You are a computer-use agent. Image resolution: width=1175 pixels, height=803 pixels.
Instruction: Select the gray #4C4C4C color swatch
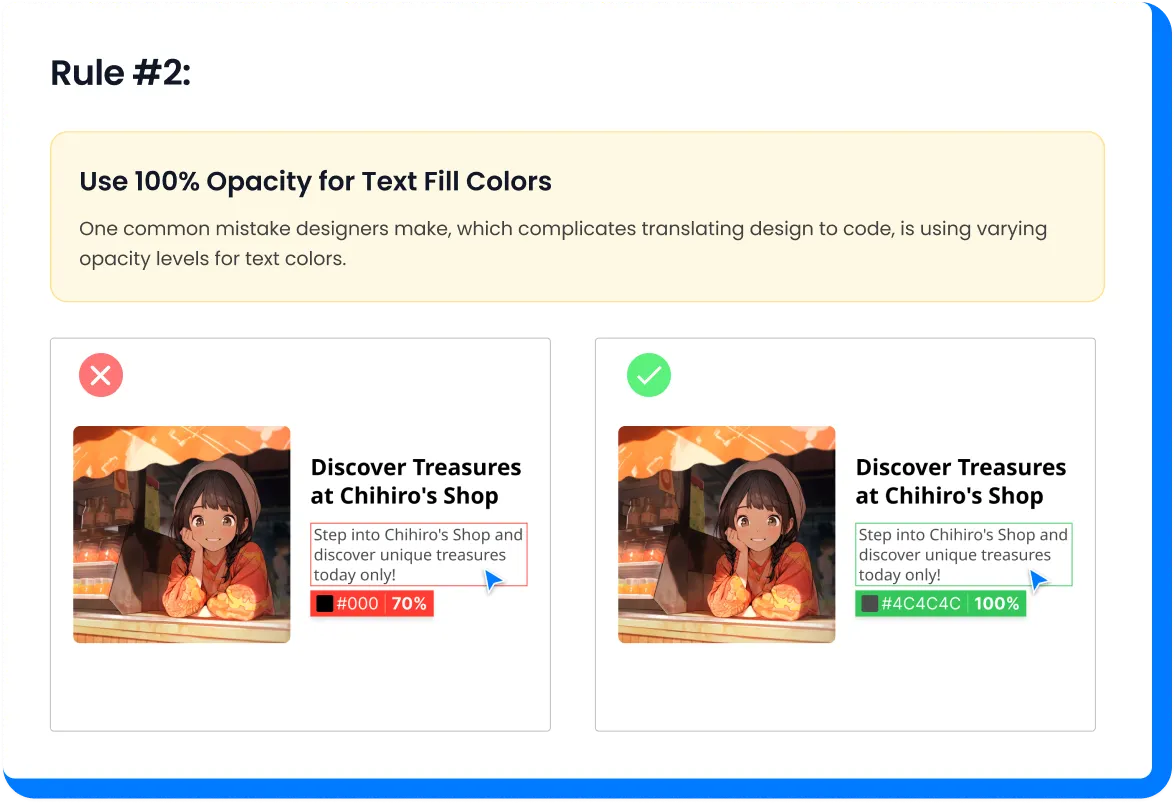pyautogui.click(x=869, y=604)
